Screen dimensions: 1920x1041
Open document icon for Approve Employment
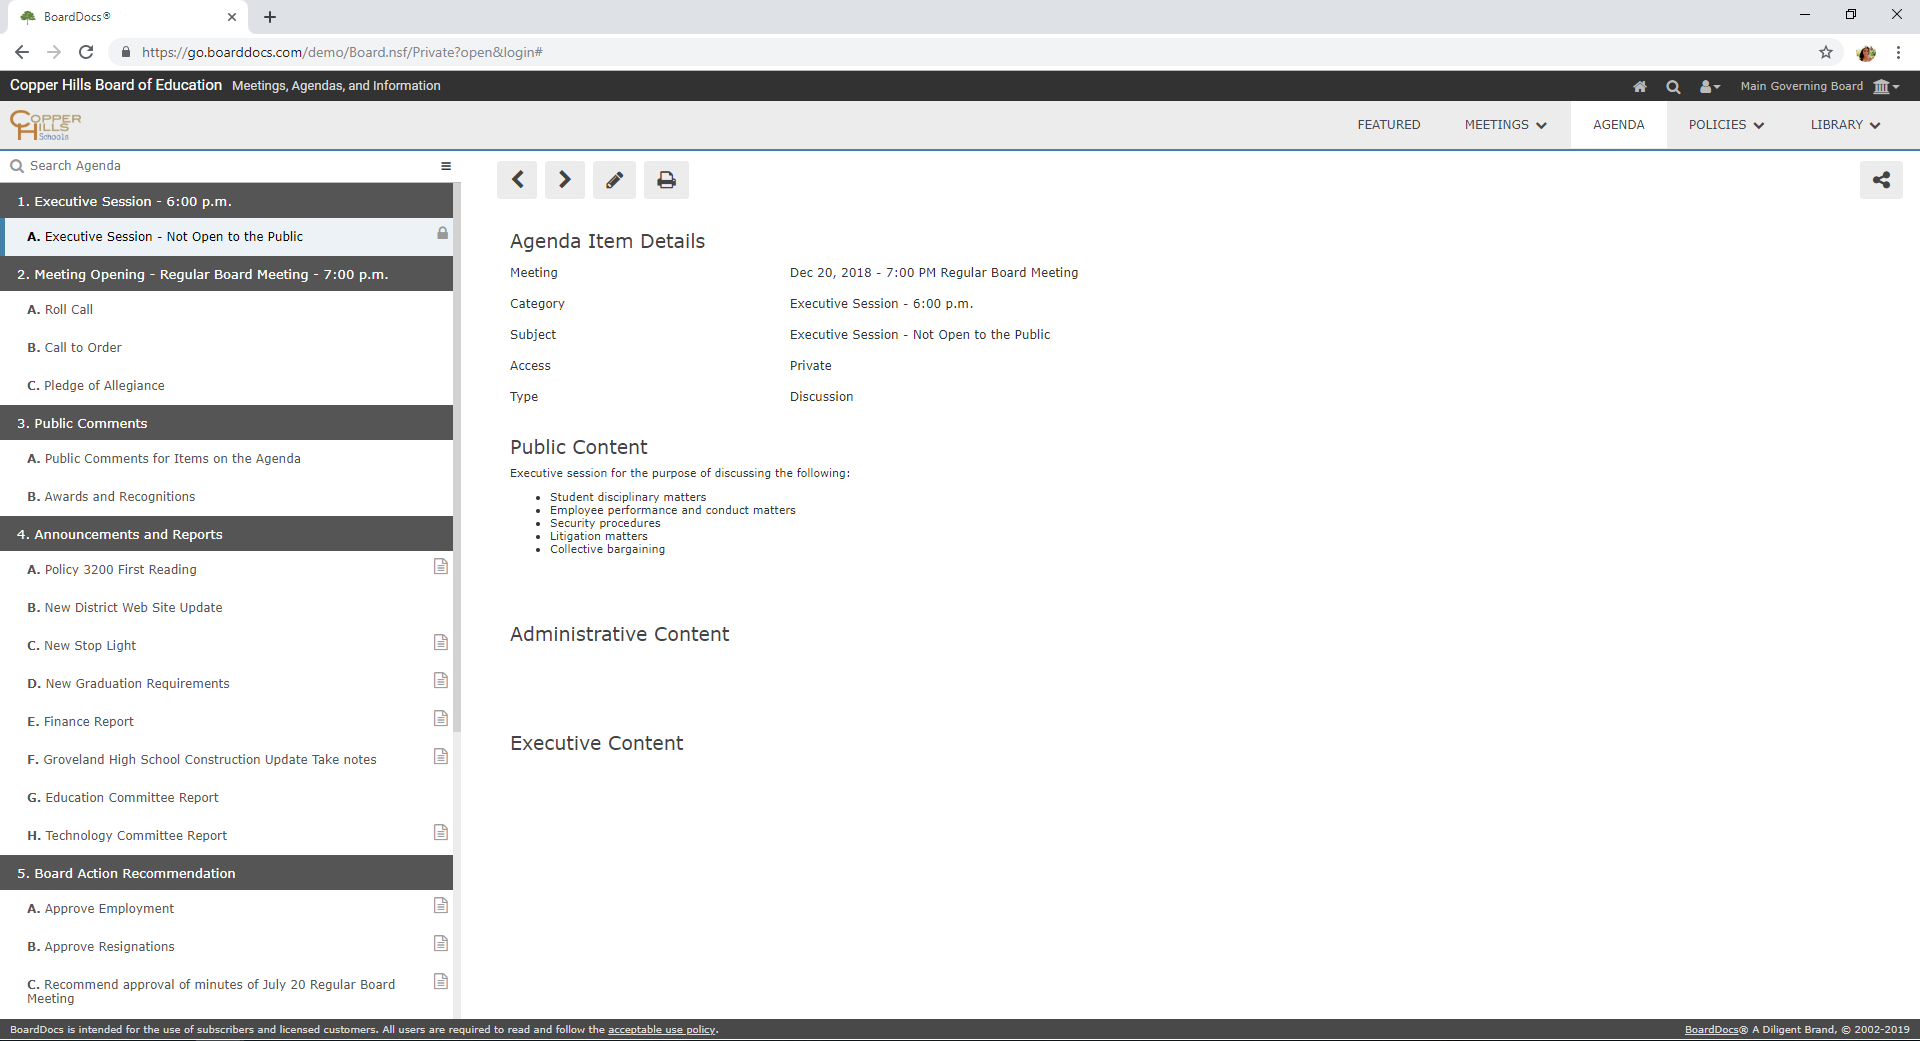click(x=440, y=906)
